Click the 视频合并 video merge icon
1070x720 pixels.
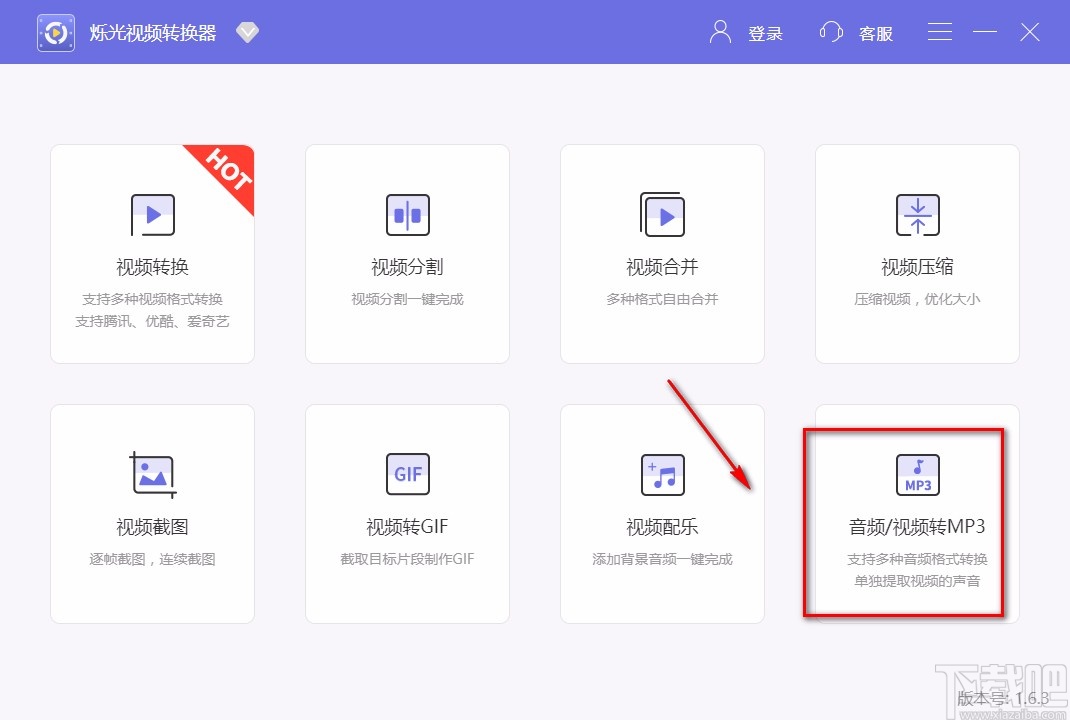click(x=662, y=215)
